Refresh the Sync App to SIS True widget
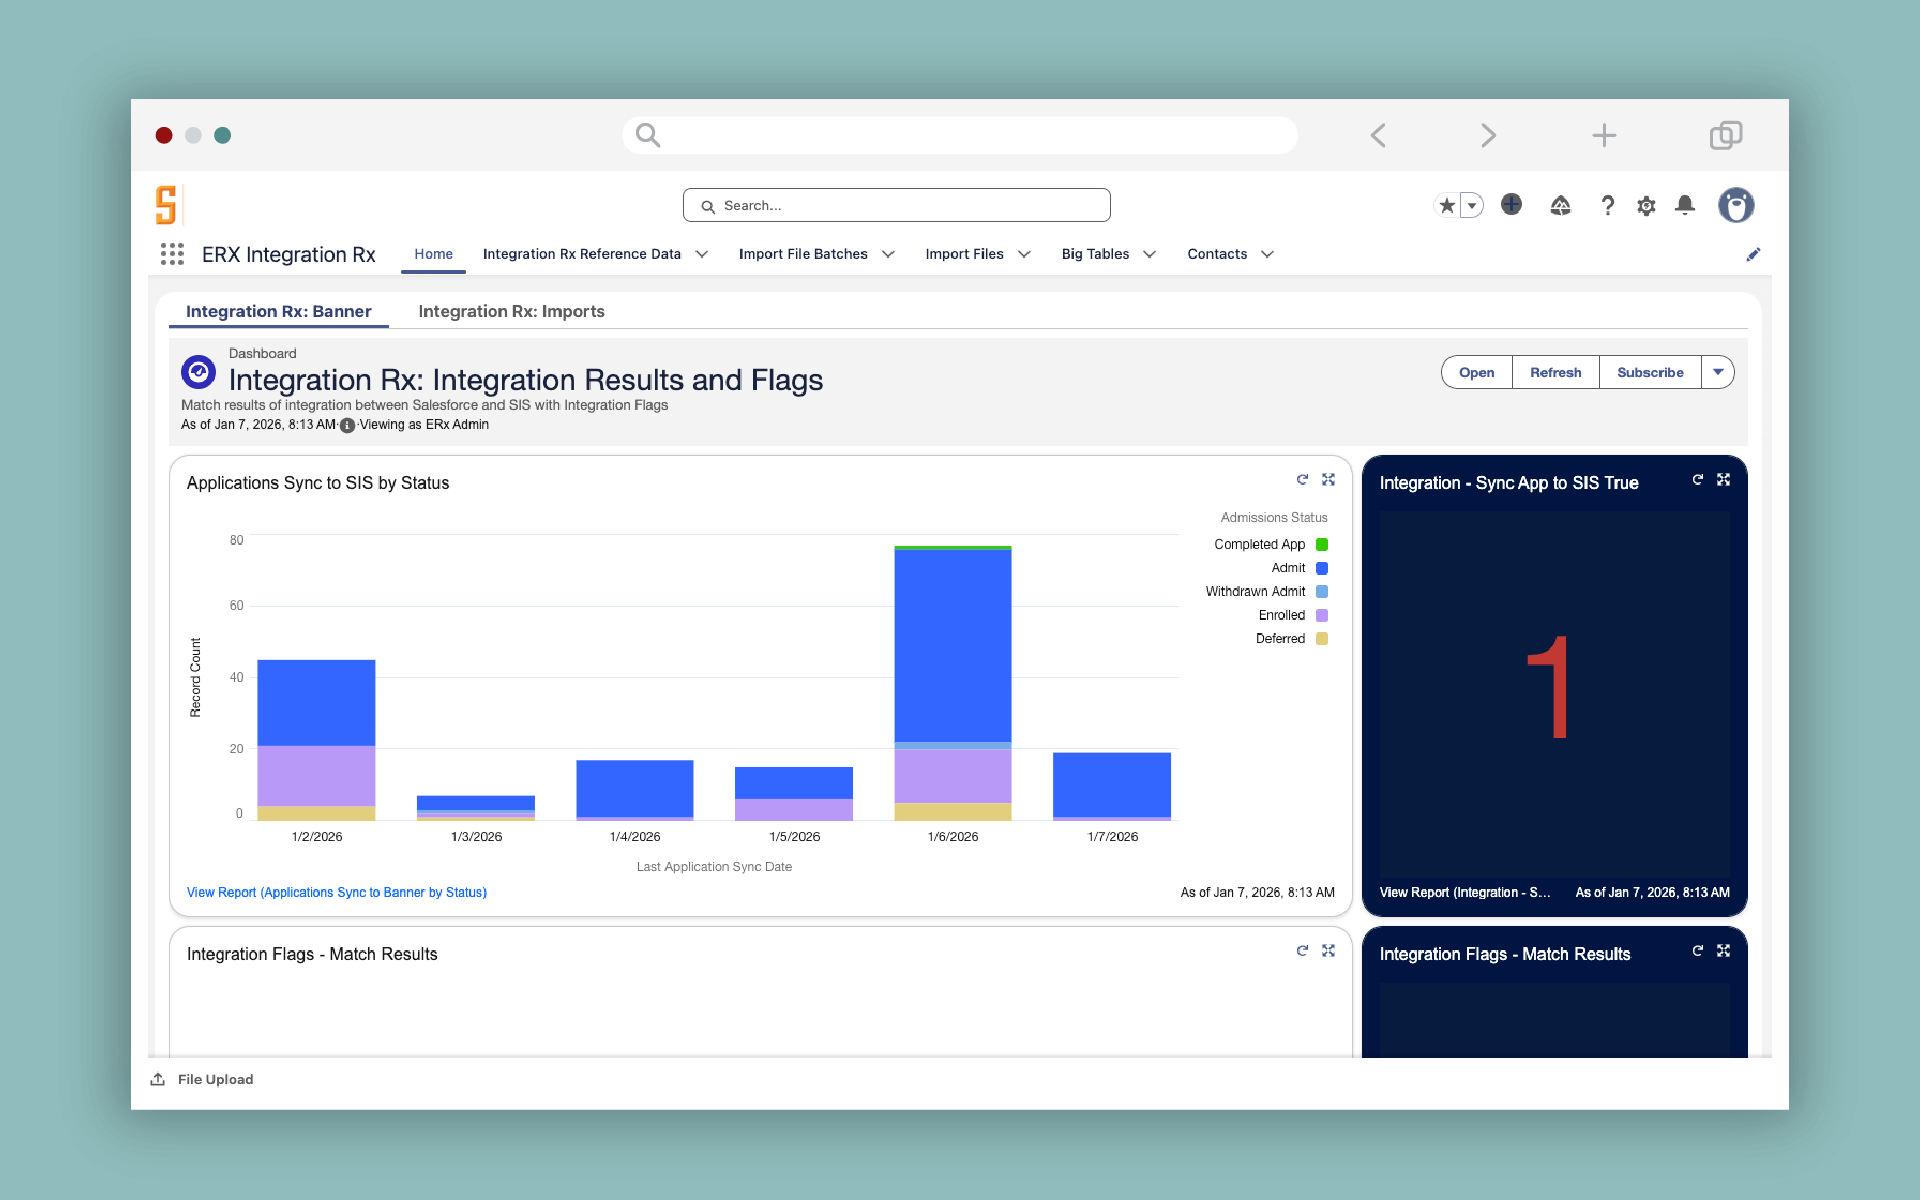The image size is (1920, 1200). pyautogui.click(x=1697, y=480)
